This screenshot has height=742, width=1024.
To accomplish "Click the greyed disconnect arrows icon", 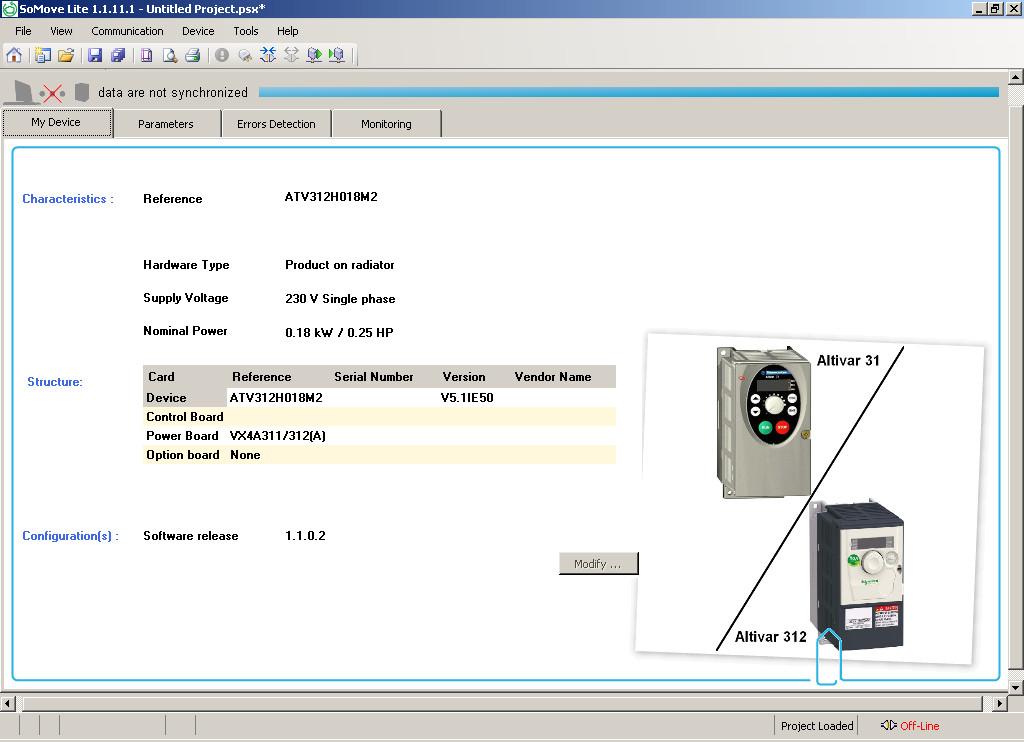I will pos(291,55).
